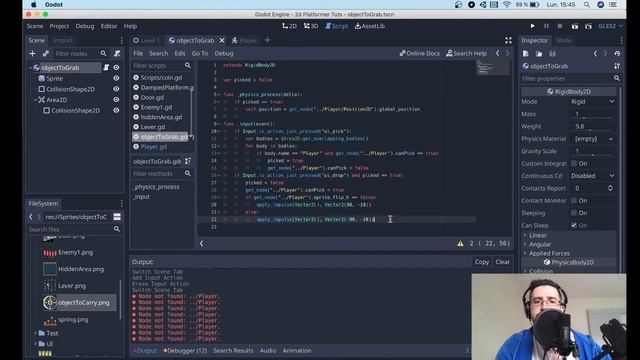The height and width of the screenshot is (360, 640).
Task: Hide the CollisionShape2D under Area2D
Action: pyautogui.click(x=116, y=110)
